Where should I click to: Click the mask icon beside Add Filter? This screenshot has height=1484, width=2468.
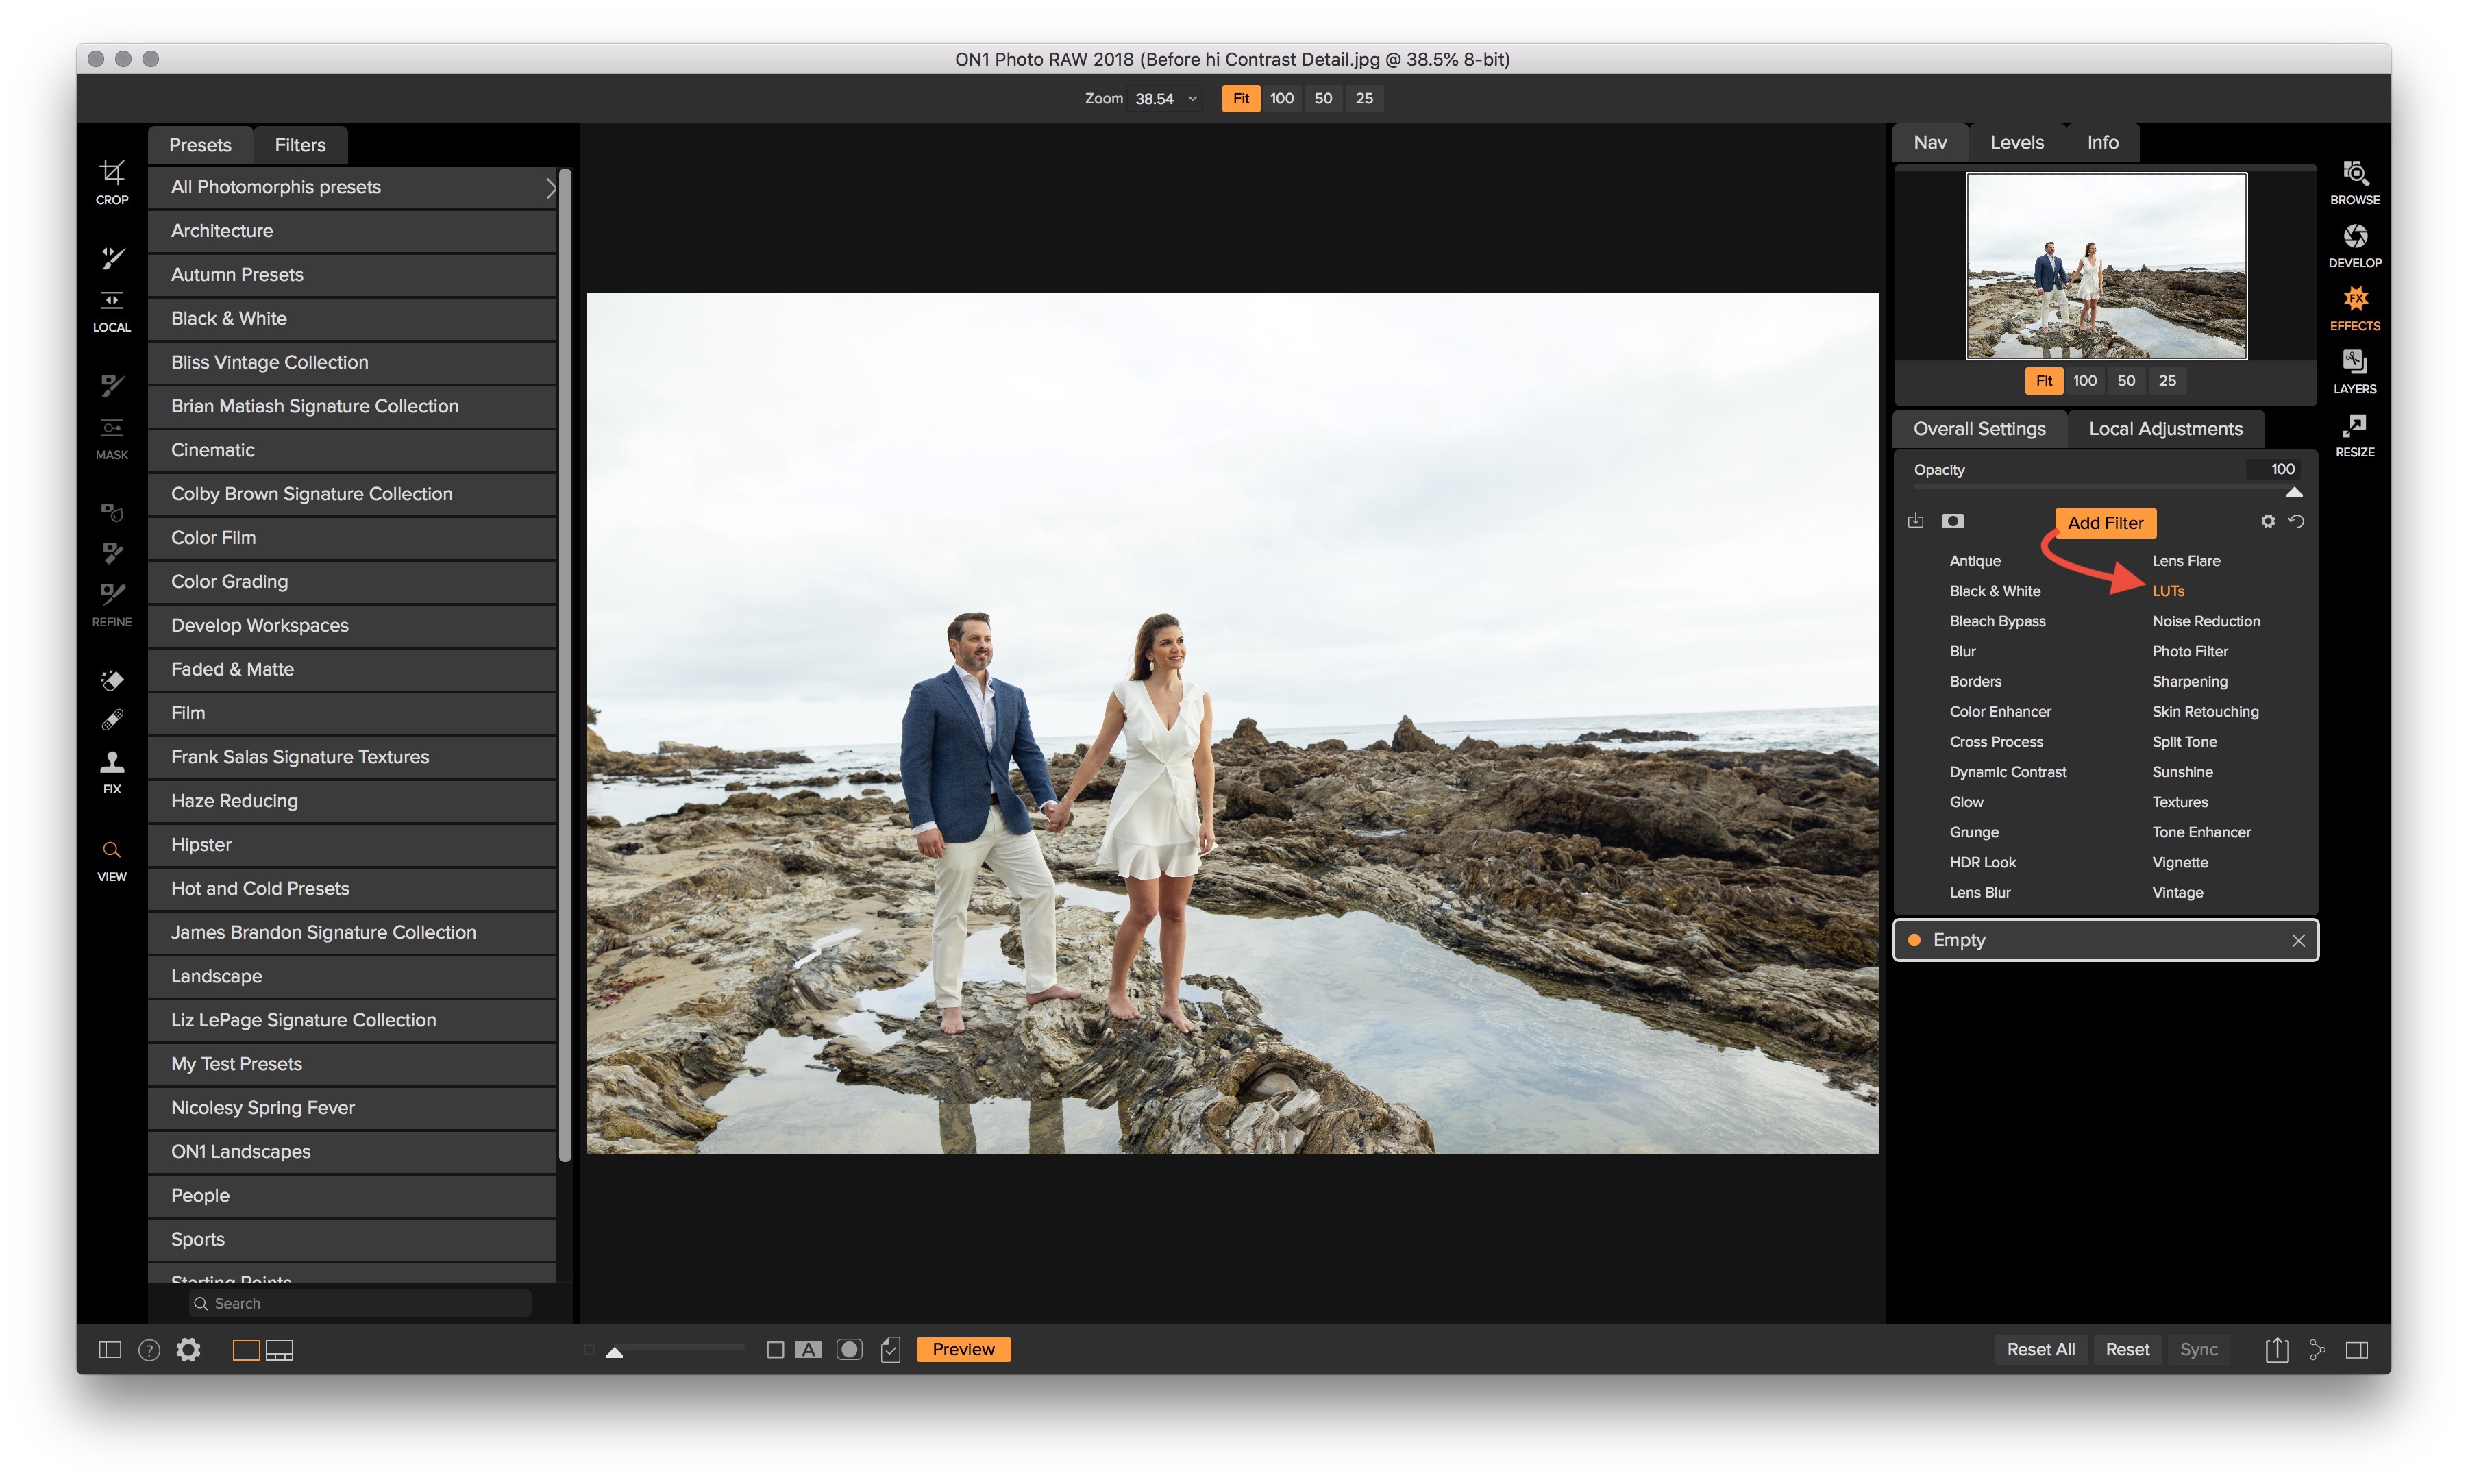click(x=1952, y=521)
